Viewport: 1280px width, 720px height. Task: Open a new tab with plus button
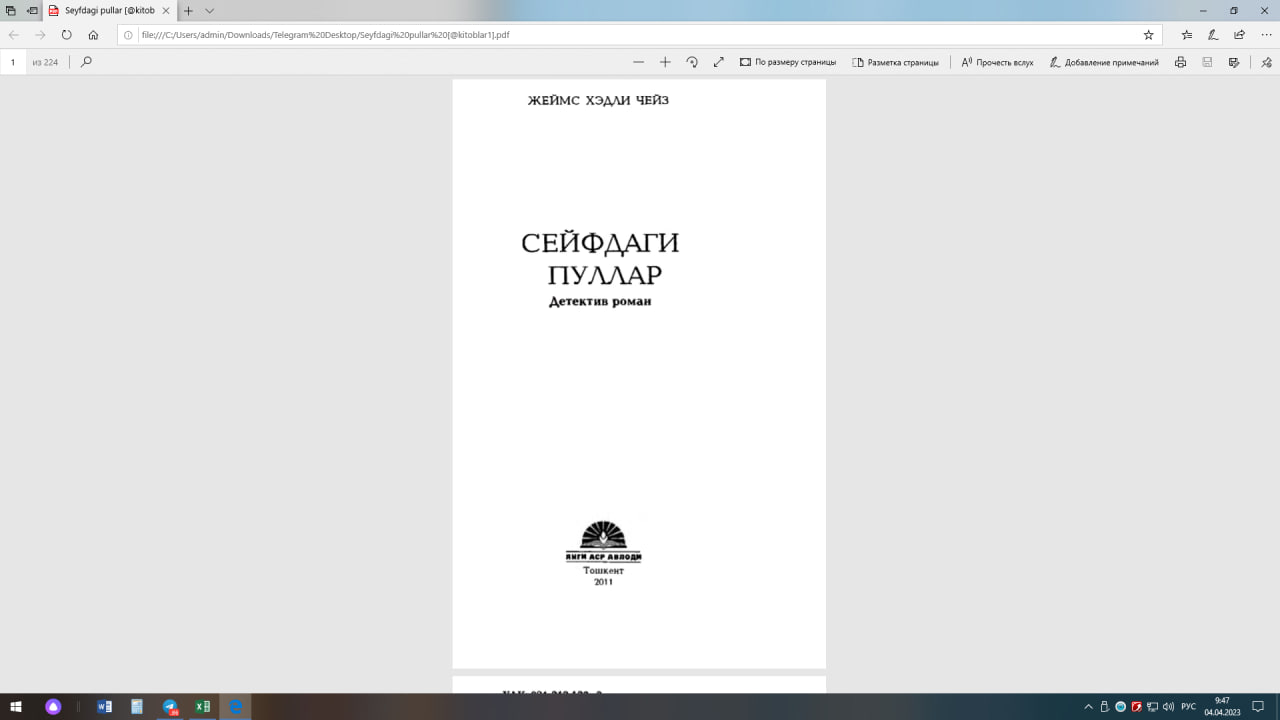[x=188, y=10]
